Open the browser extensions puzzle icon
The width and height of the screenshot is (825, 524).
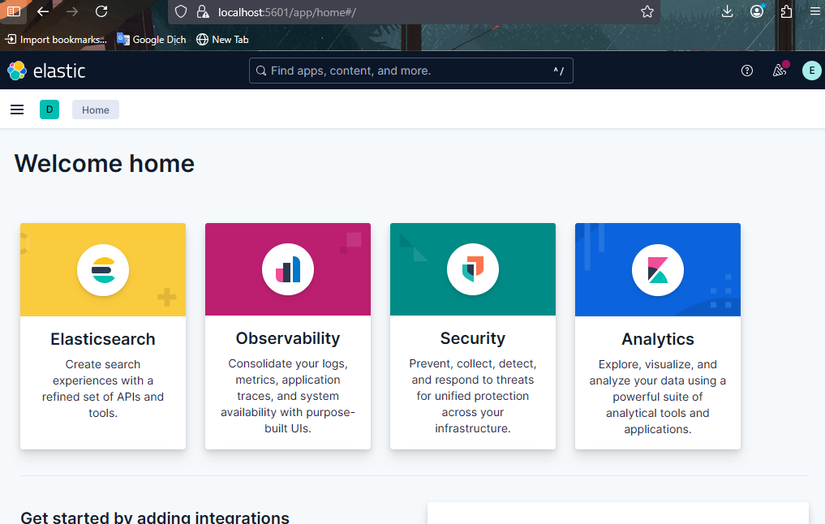pyautogui.click(x=786, y=11)
